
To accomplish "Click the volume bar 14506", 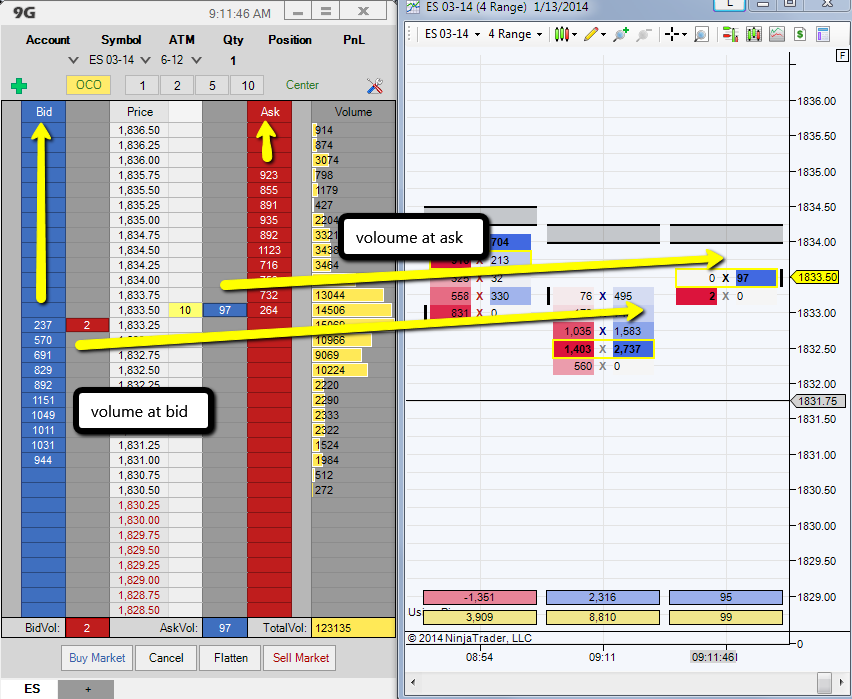I will point(352,310).
